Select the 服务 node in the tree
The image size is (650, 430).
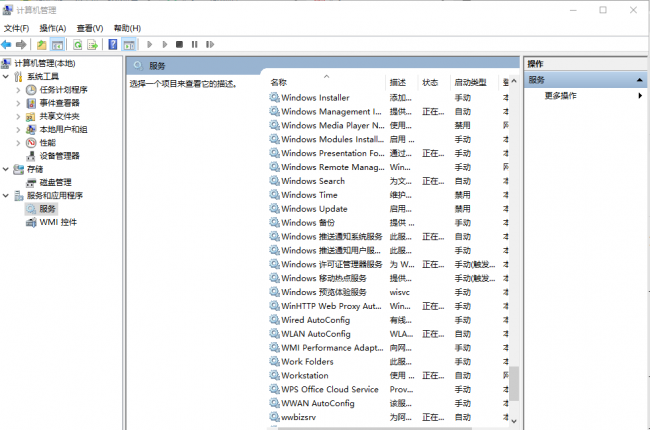(x=47, y=209)
